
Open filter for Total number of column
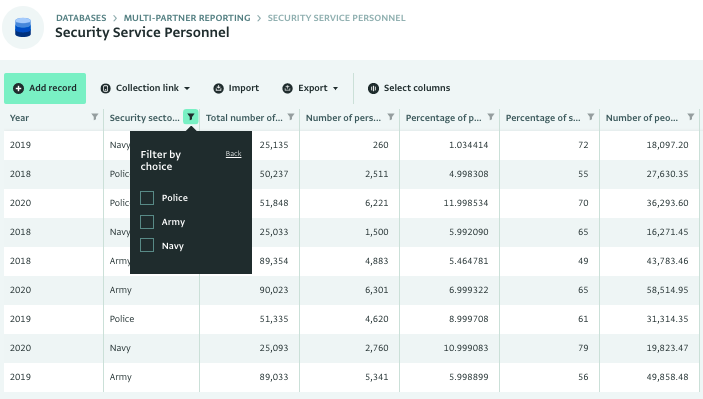[x=291, y=117]
